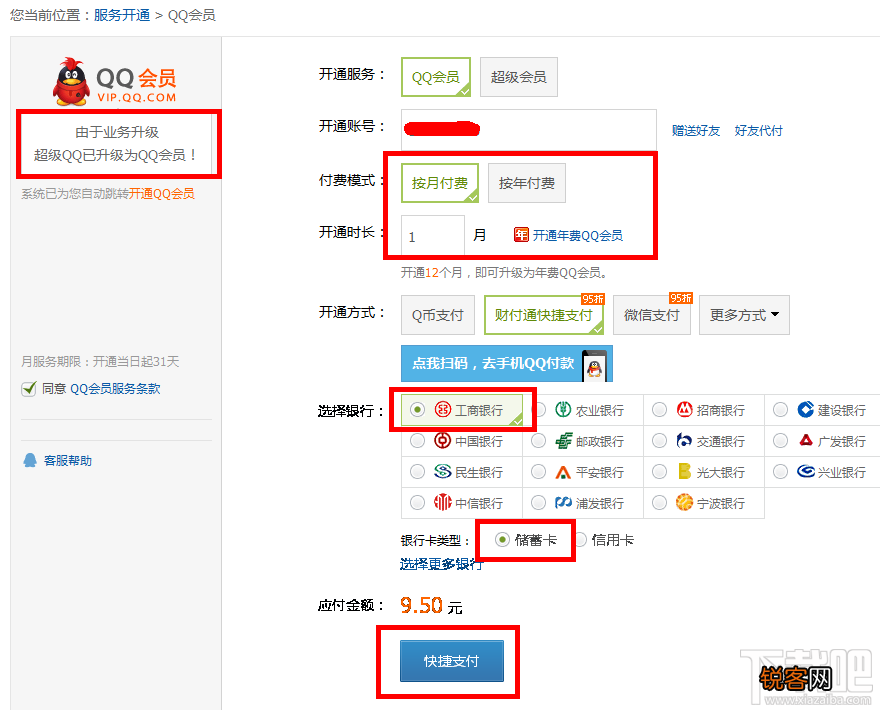Select the 招商银行 radio button

659,410
